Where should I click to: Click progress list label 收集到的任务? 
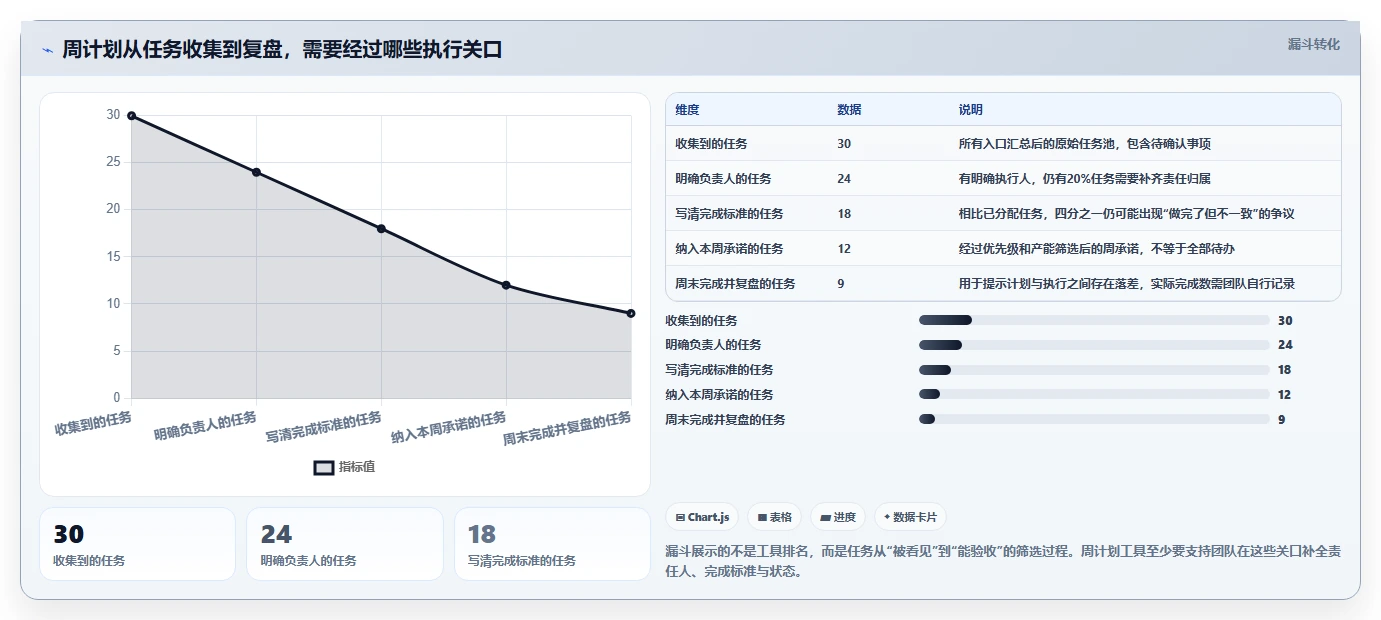[x=701, y=320]
